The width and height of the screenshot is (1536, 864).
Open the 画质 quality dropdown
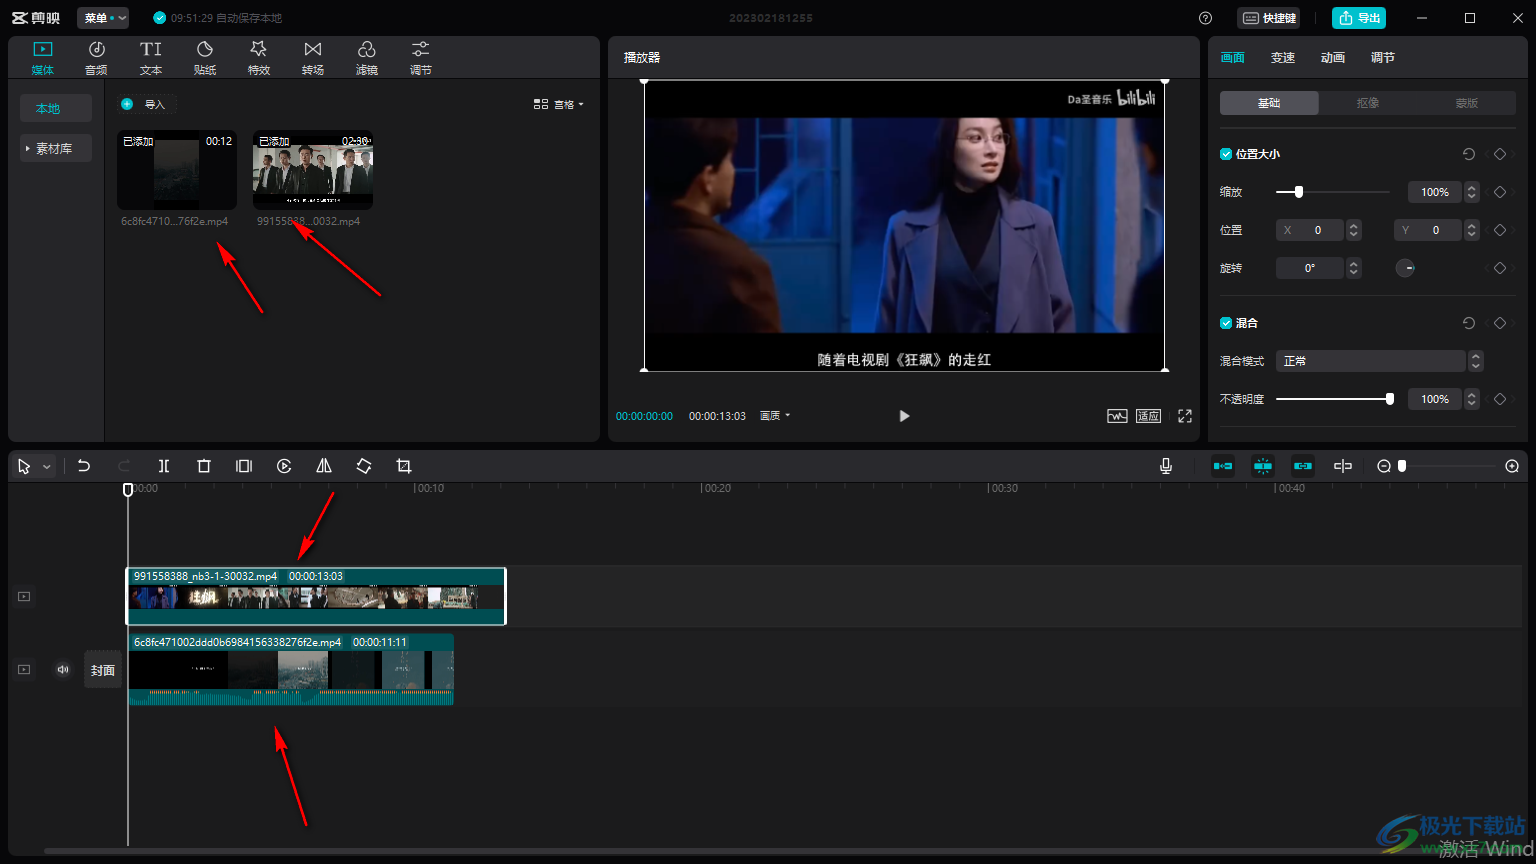click(775, 416)
